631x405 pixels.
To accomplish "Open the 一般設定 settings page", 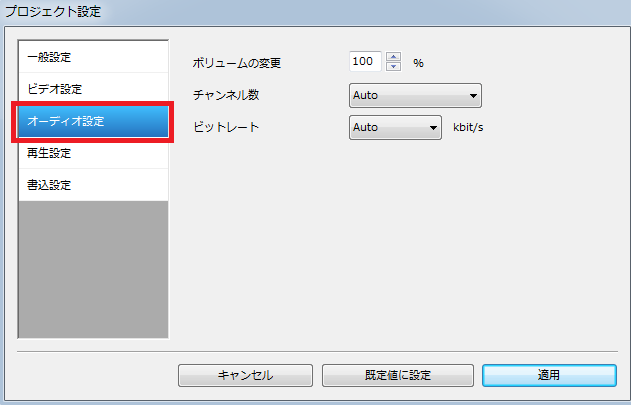I will pos(93,57).
